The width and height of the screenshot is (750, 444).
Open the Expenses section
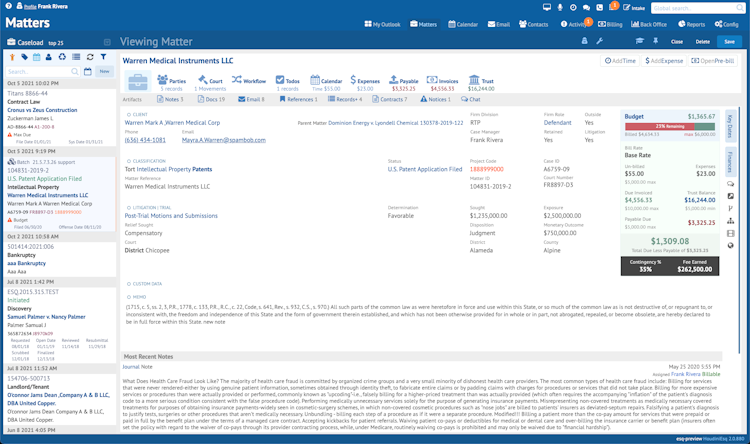click(x=365, y=82)
